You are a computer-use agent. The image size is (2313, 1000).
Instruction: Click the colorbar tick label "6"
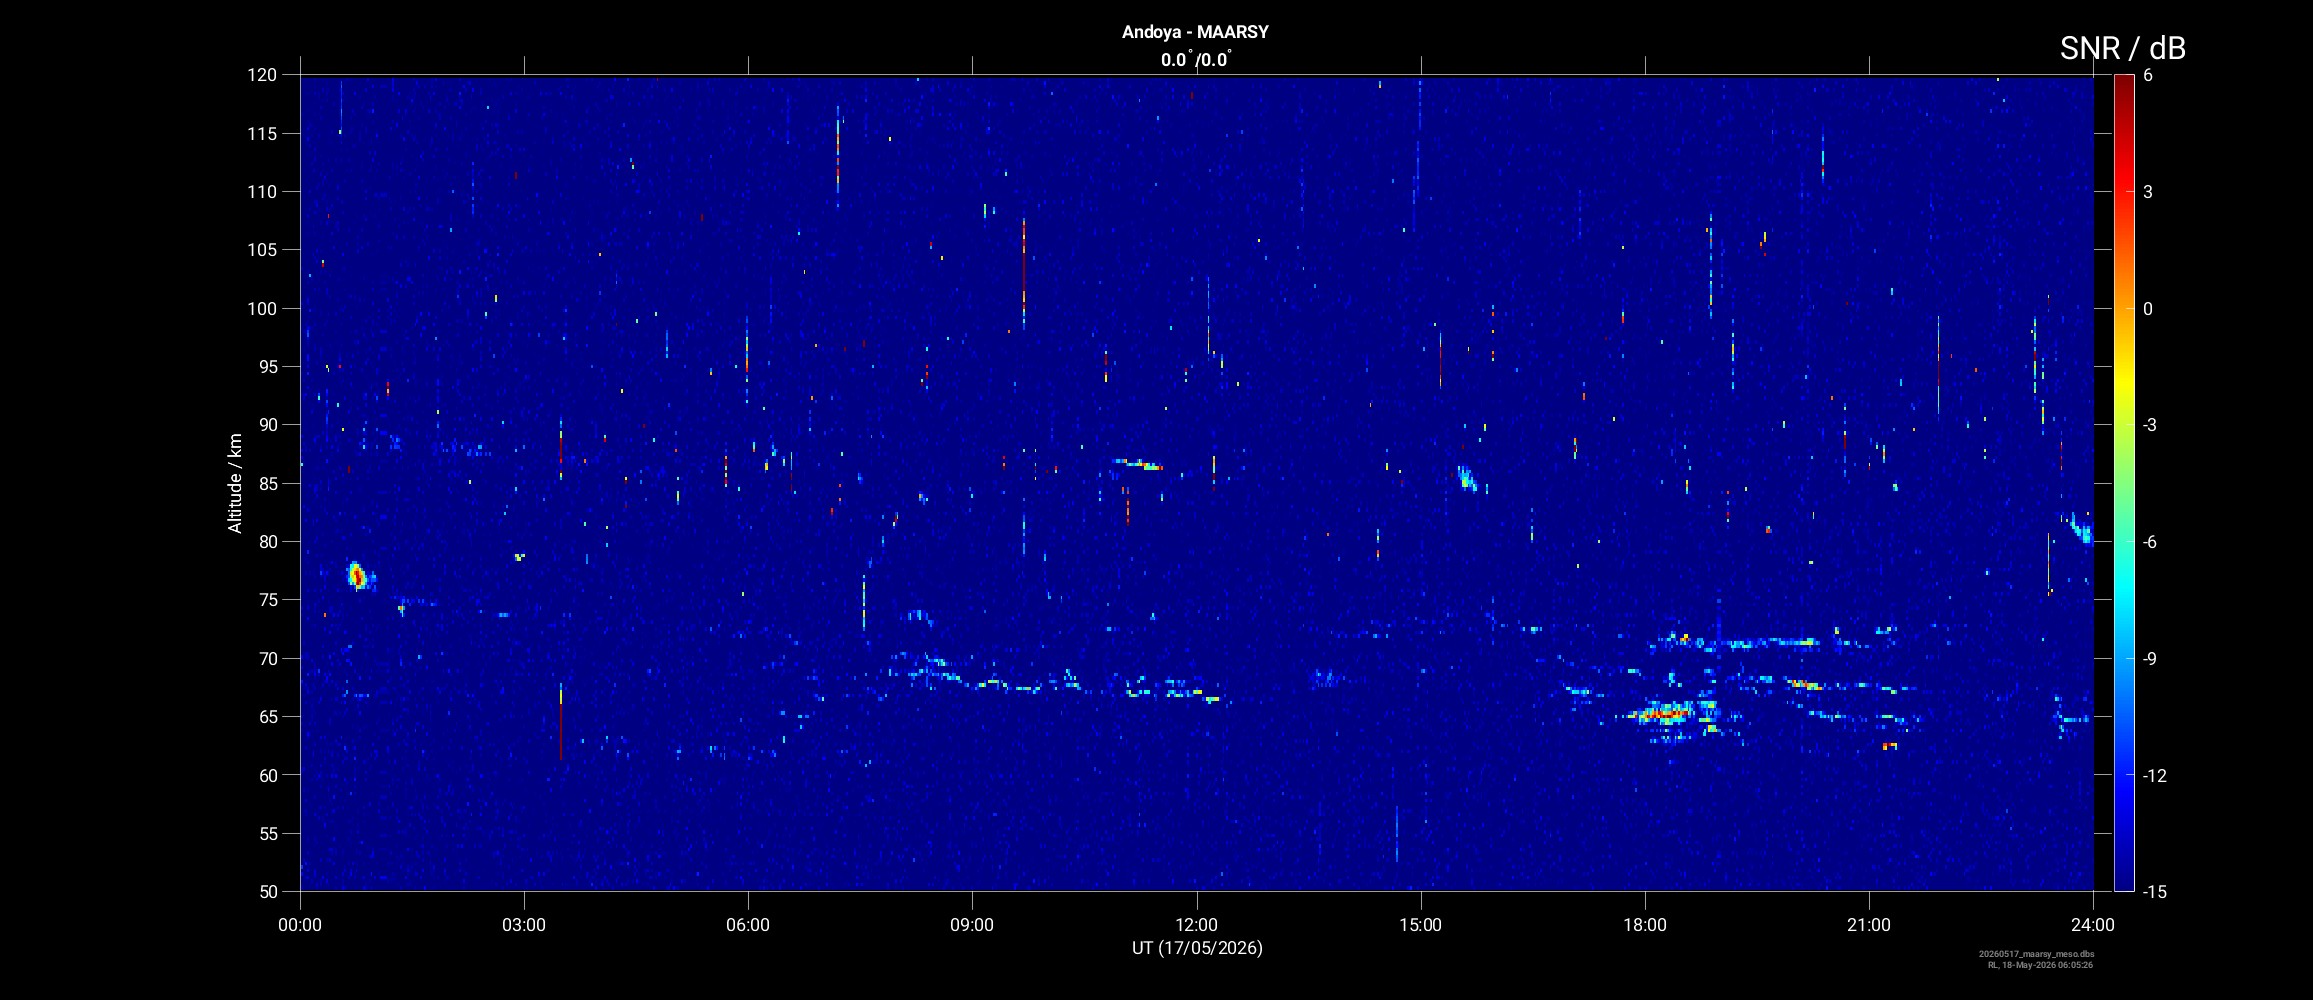point(2148,75)
